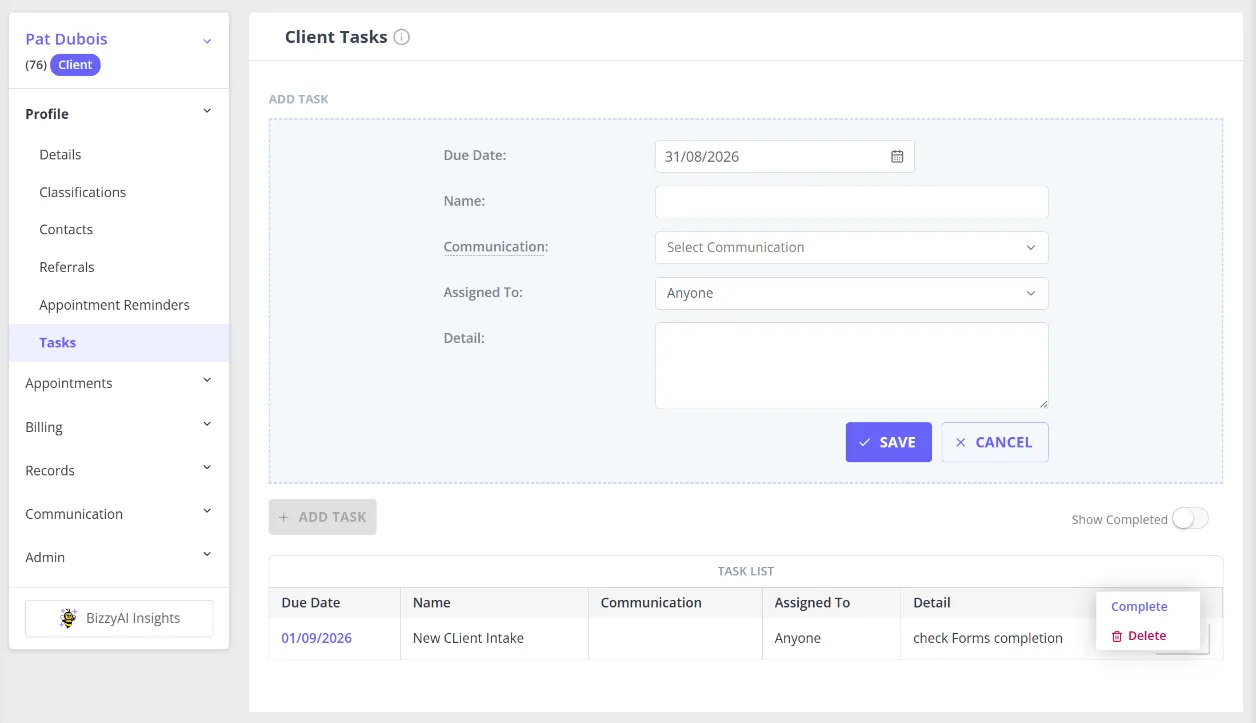The image size is (1256, 723).
Task: Expand the Billing sidebar section
Action: [207, 425]
